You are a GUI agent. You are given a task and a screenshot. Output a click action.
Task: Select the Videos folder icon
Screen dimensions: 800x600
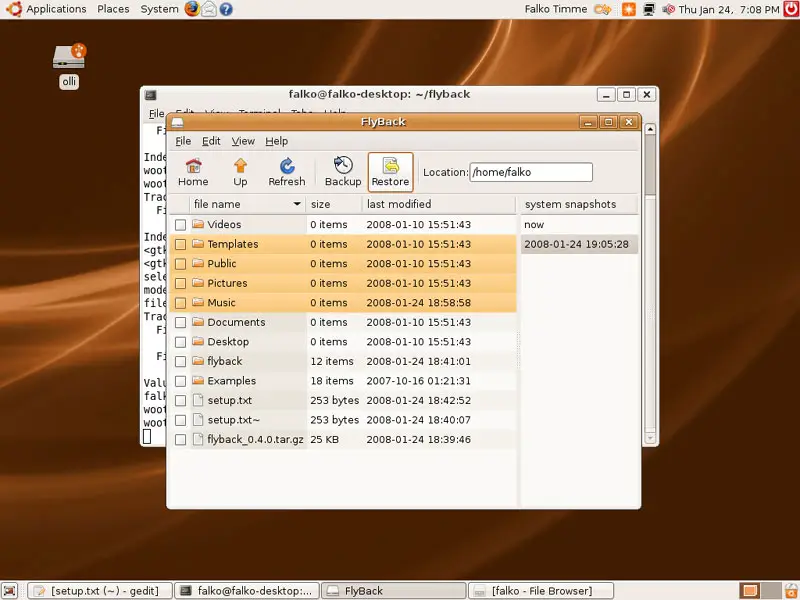[x=198, y=224]
